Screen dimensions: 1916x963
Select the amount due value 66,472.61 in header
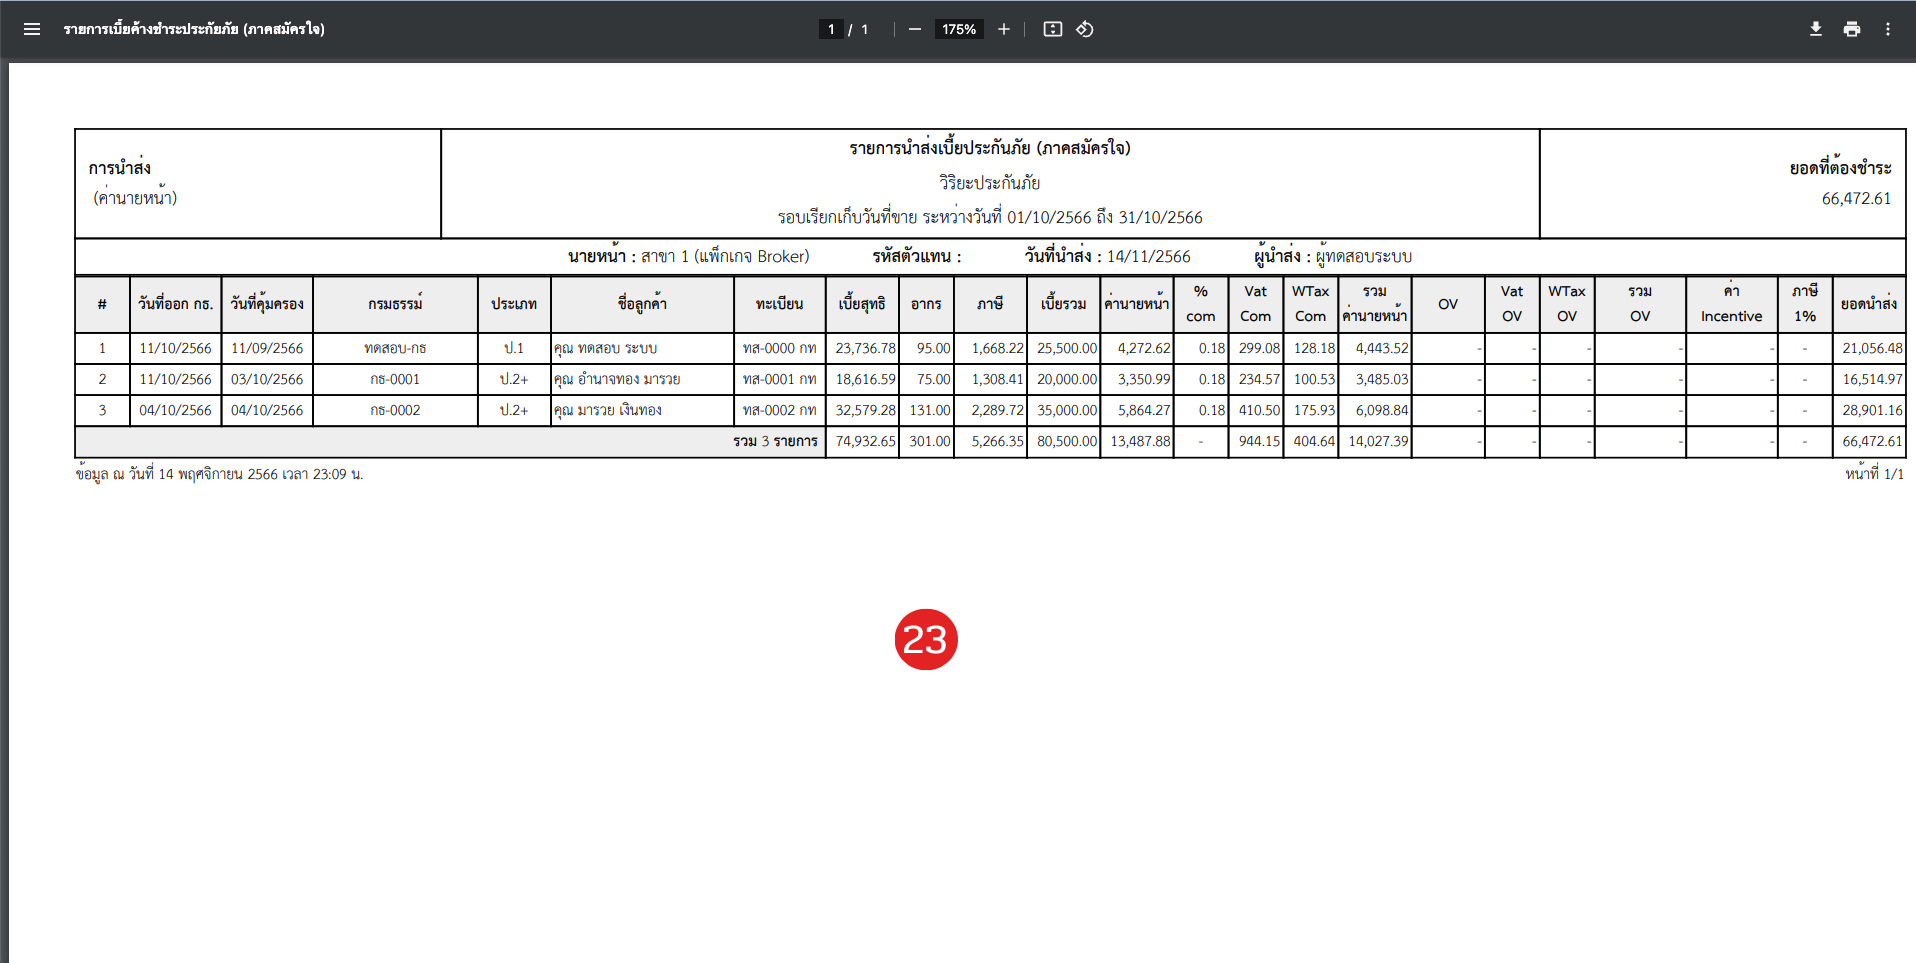[x=1856, y=198]
